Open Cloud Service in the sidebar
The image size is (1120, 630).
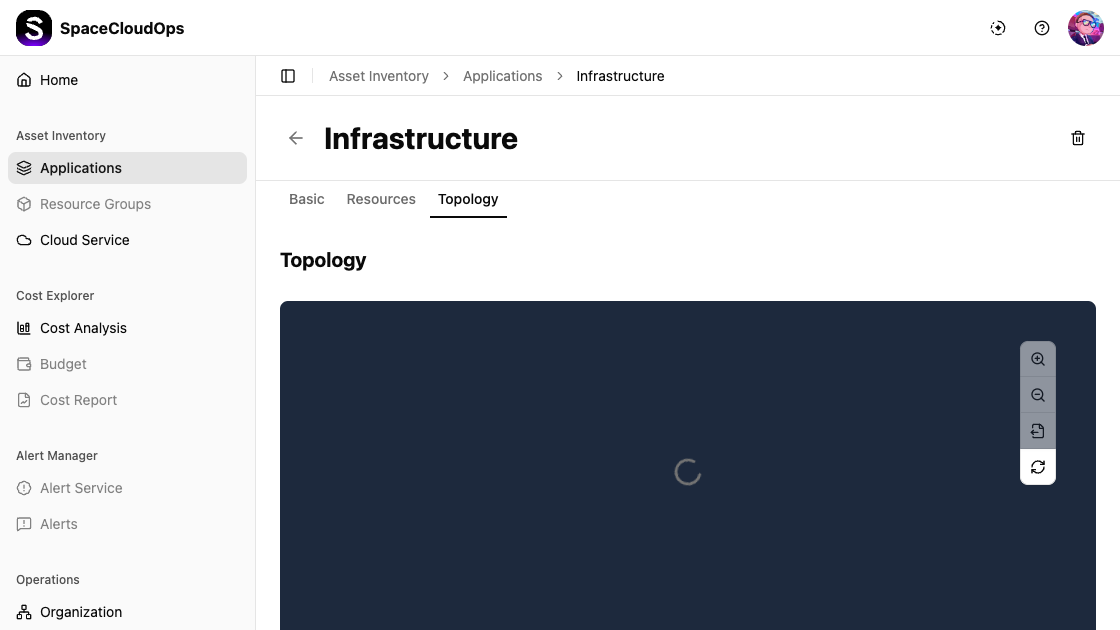(x=85, y=240)
